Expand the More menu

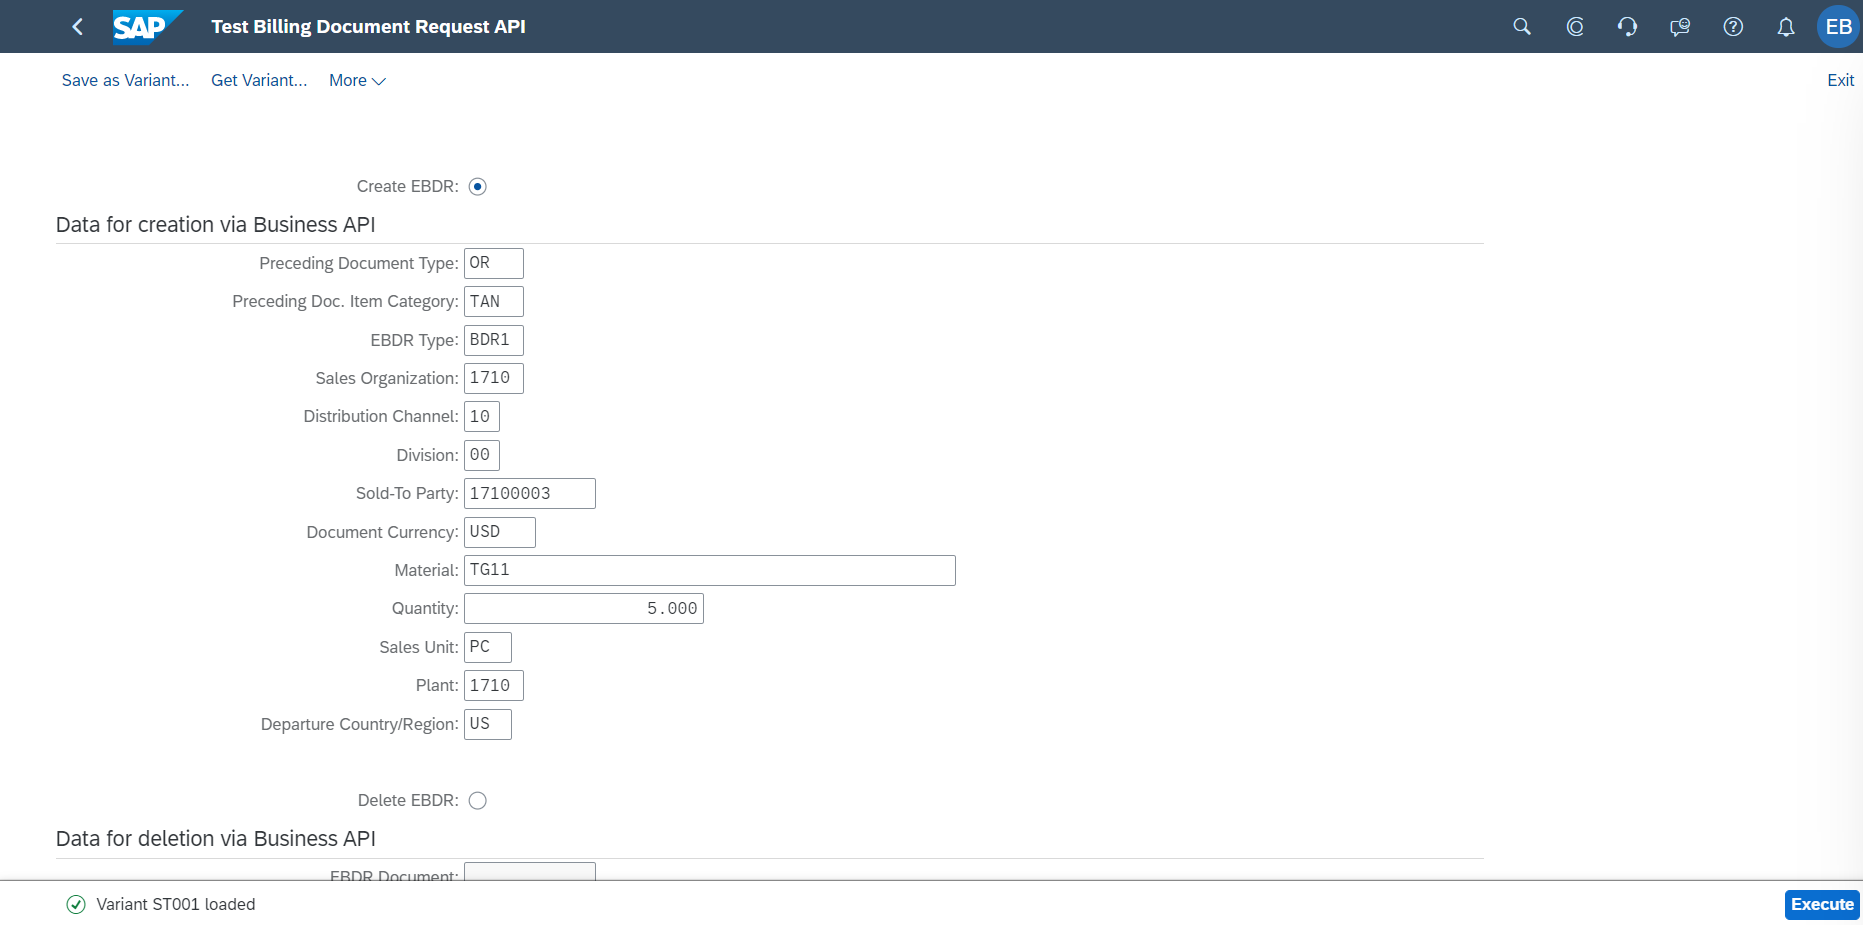point(357,81)
